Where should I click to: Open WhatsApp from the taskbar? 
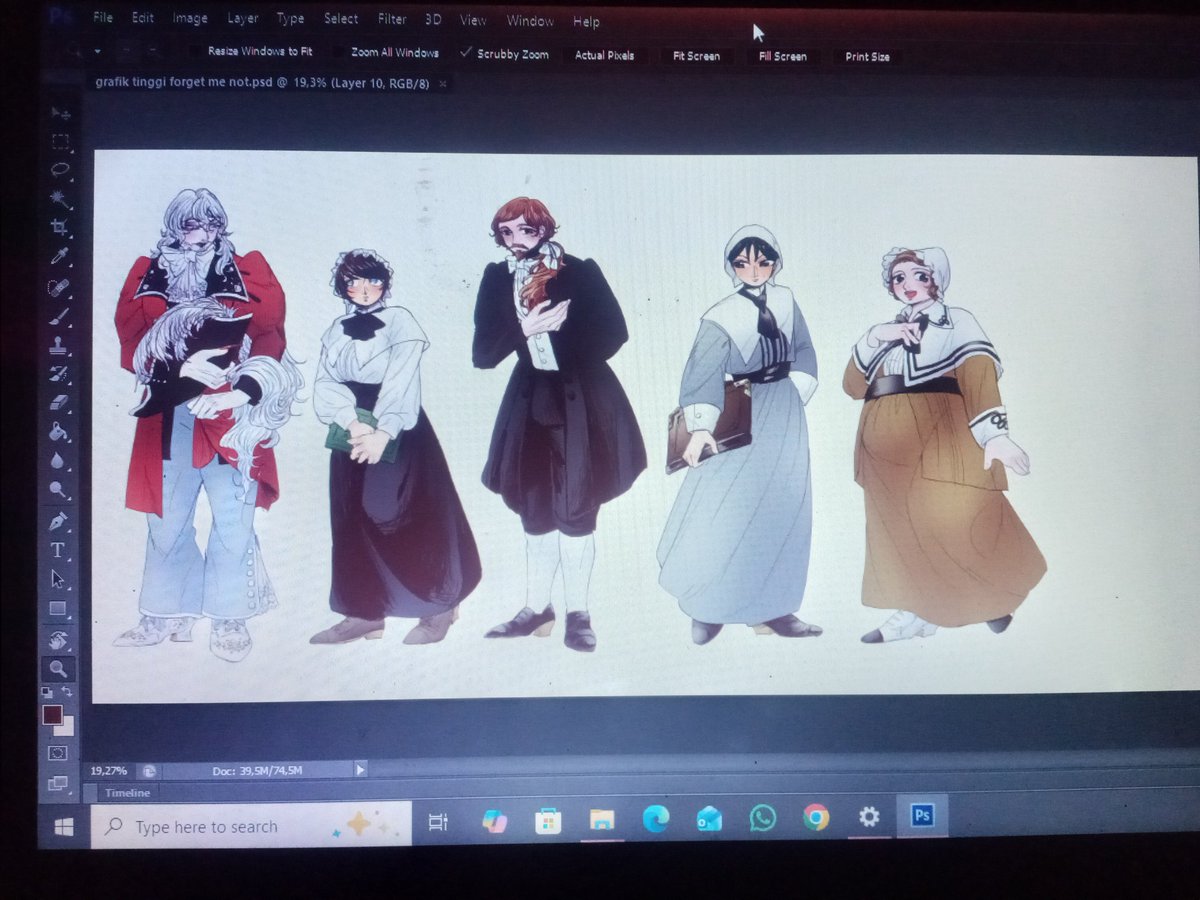763,818
